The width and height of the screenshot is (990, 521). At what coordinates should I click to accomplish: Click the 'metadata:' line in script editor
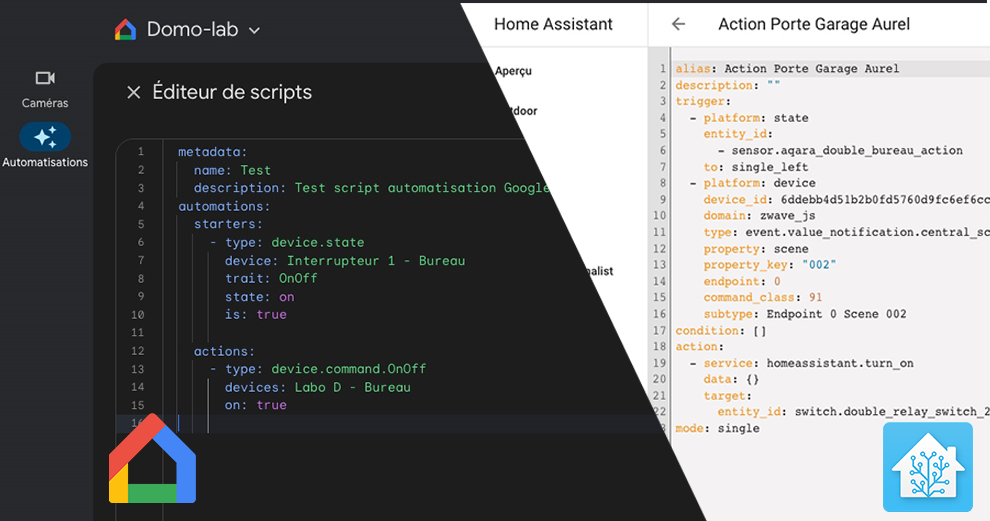tap(213, 152)
